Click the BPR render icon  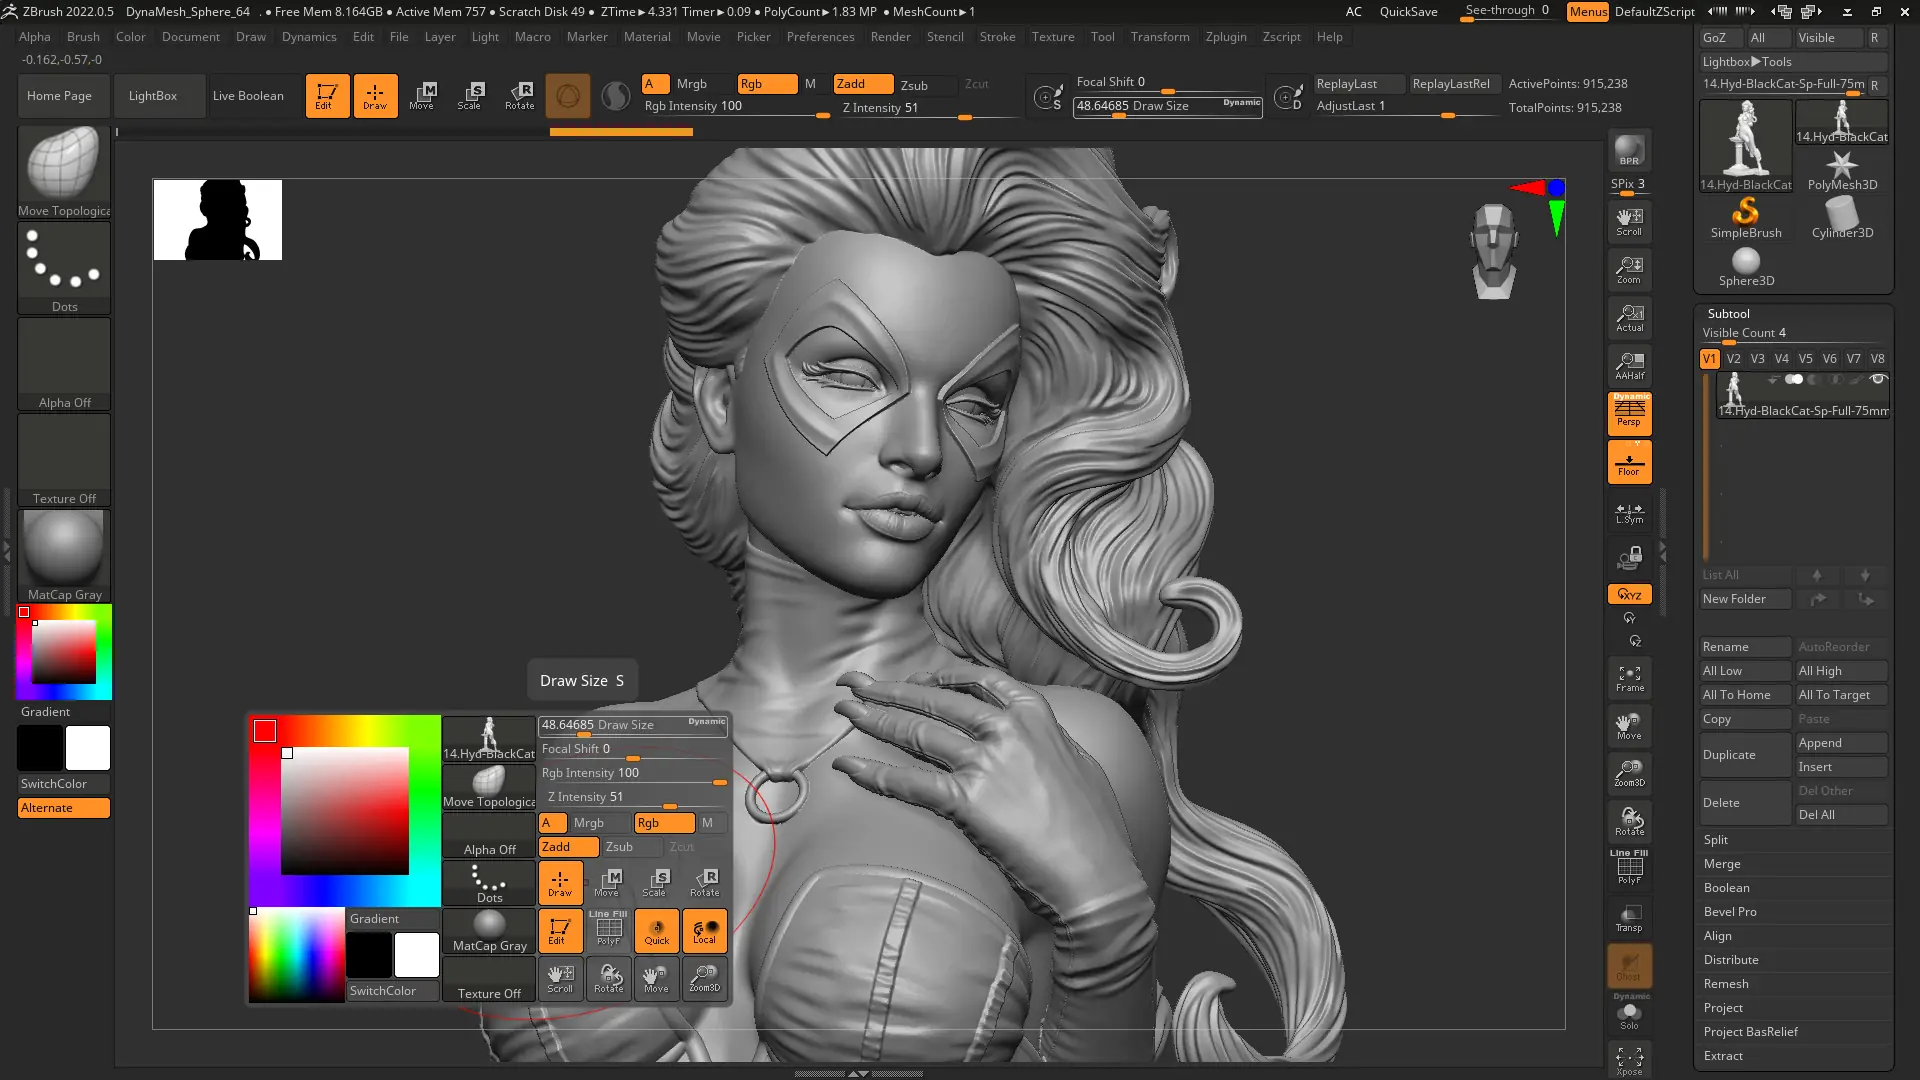(1629, 150)
